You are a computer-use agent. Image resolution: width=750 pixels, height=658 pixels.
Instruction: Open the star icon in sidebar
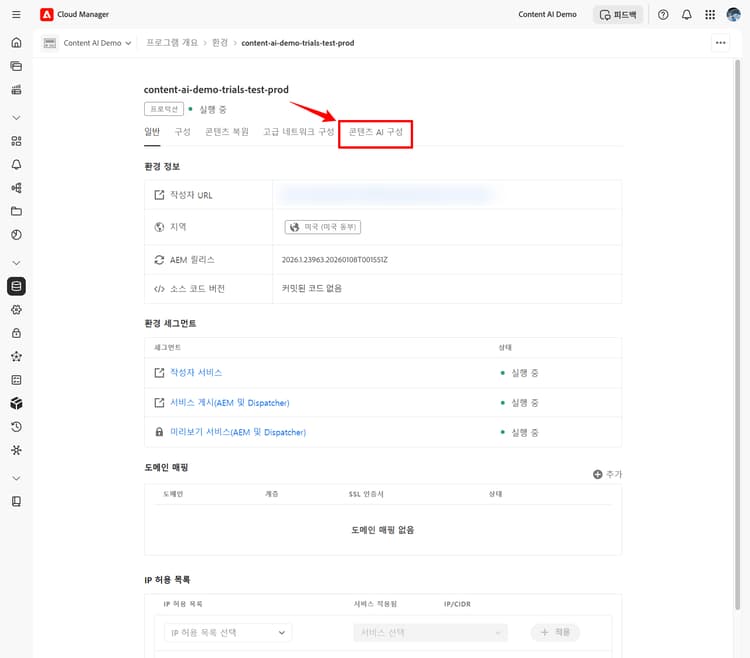pos(16,357)
